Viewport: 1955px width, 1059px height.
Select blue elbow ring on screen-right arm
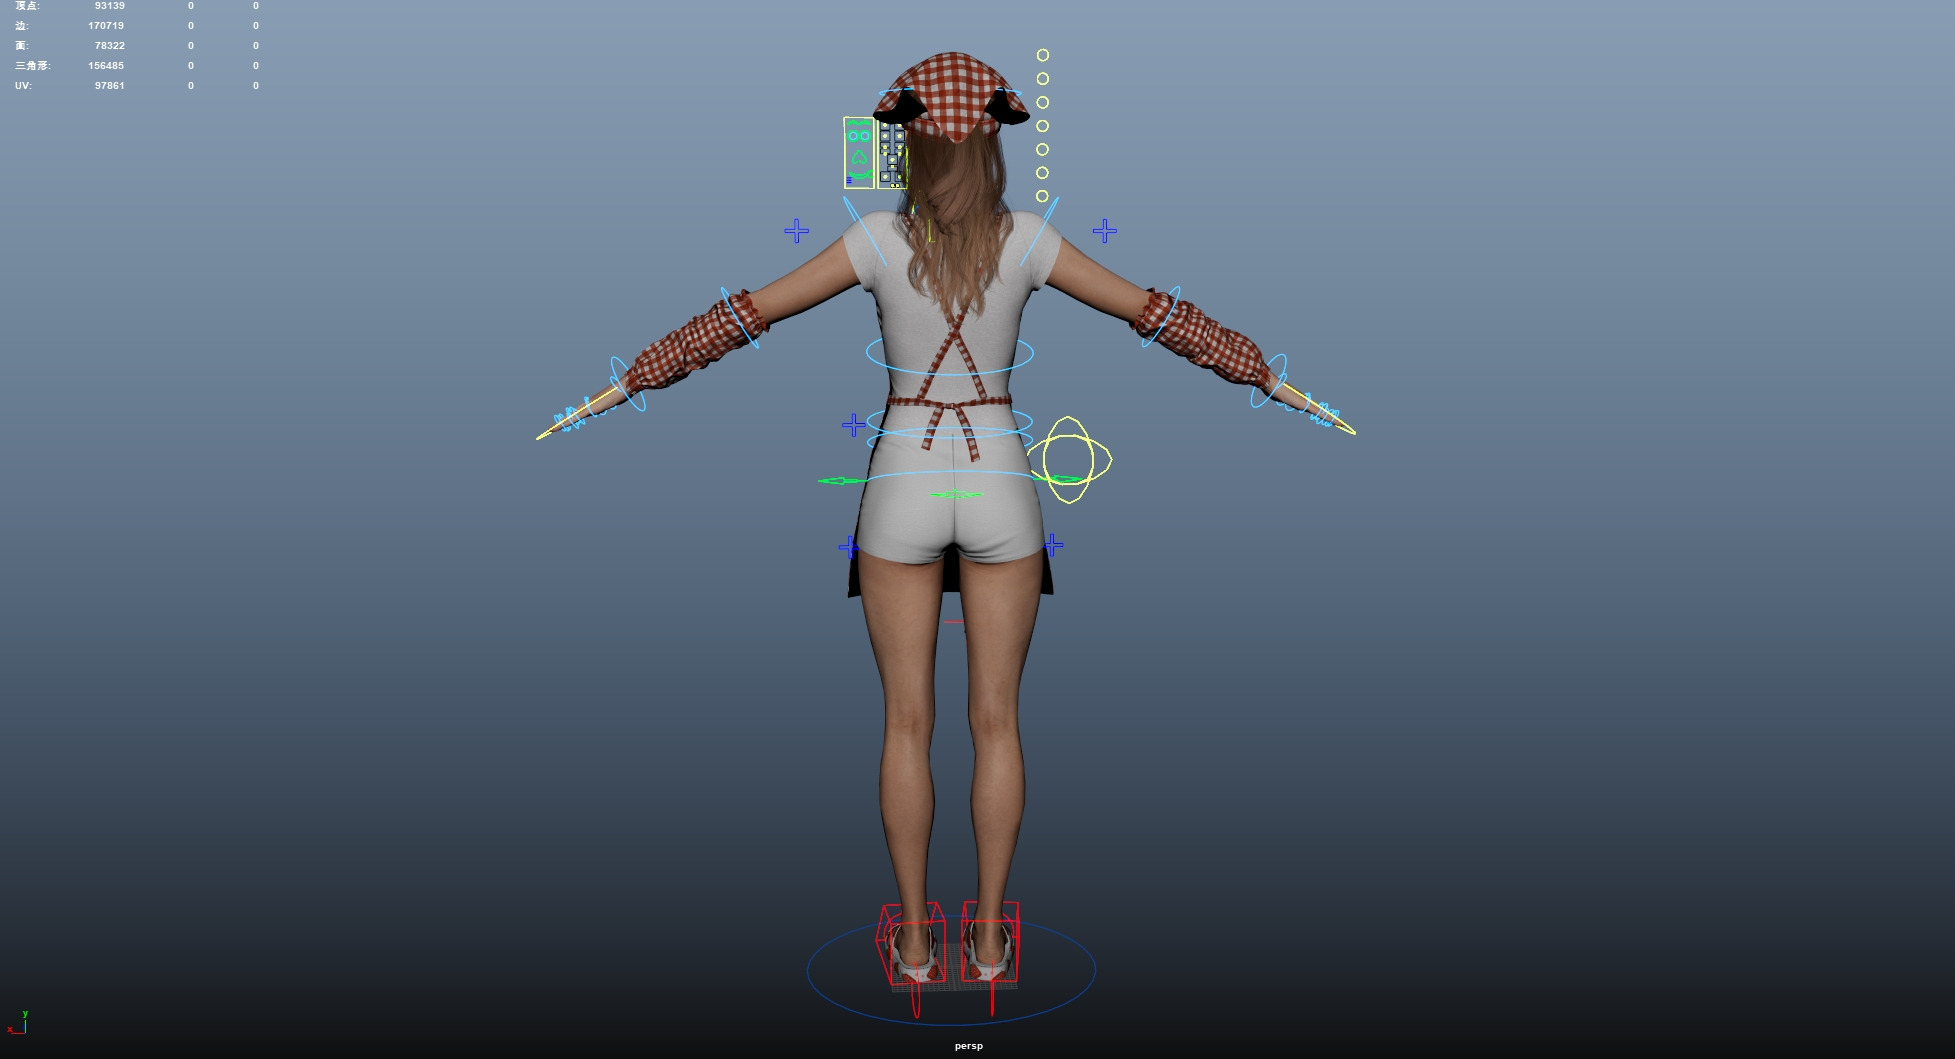1161,316
